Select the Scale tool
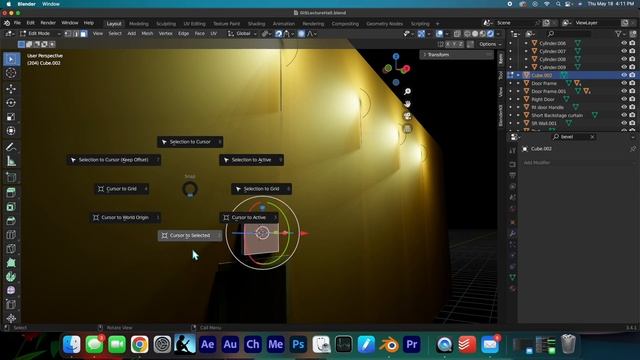 (11, 117)
